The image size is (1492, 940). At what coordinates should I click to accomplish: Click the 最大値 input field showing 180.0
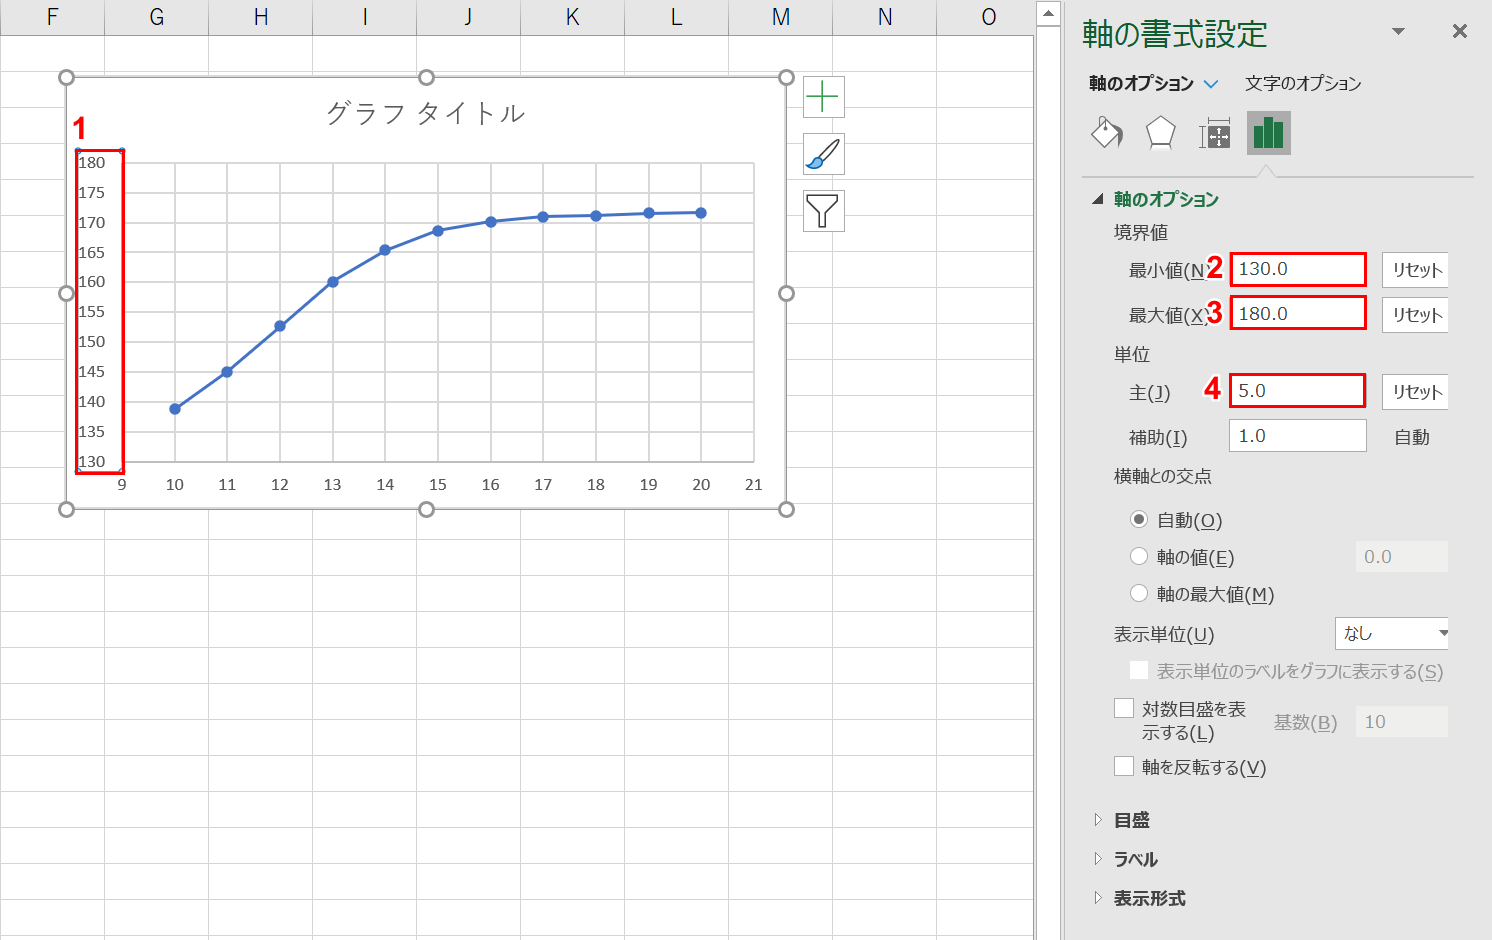point(1297,314)
